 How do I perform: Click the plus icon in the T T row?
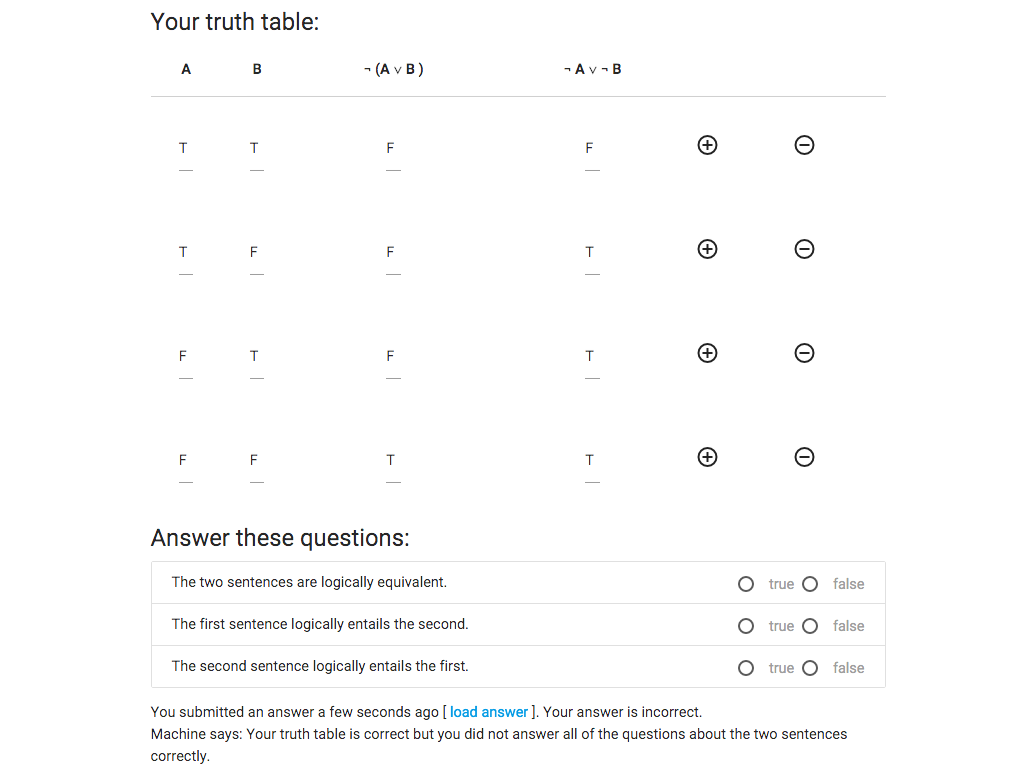coord(707,146)
